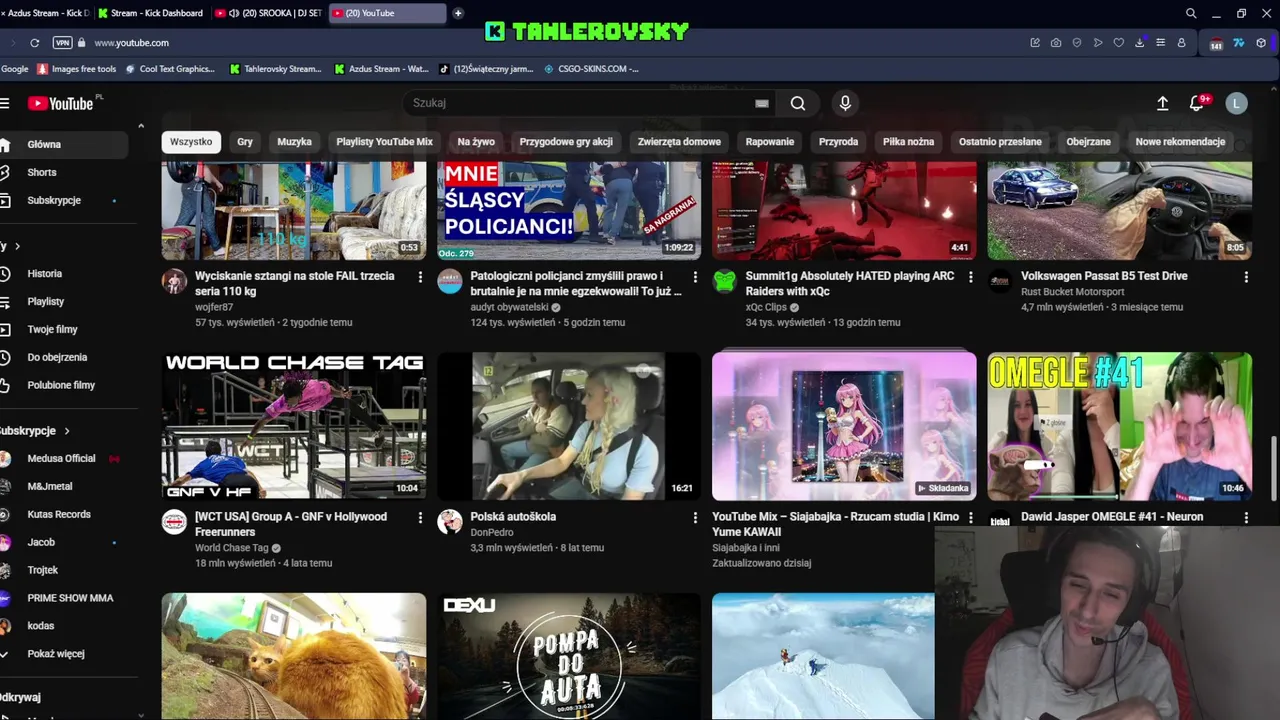Screen dimensions: 1280x720
Task: Select the Muzyka filter chip
Action: click(294, 142)
